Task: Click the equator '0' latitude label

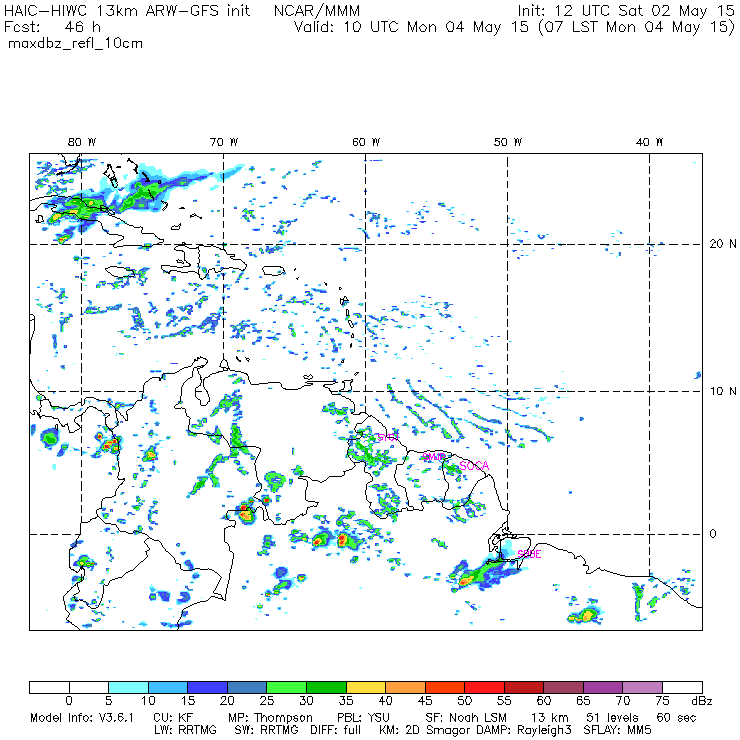Action: (713, 534)
